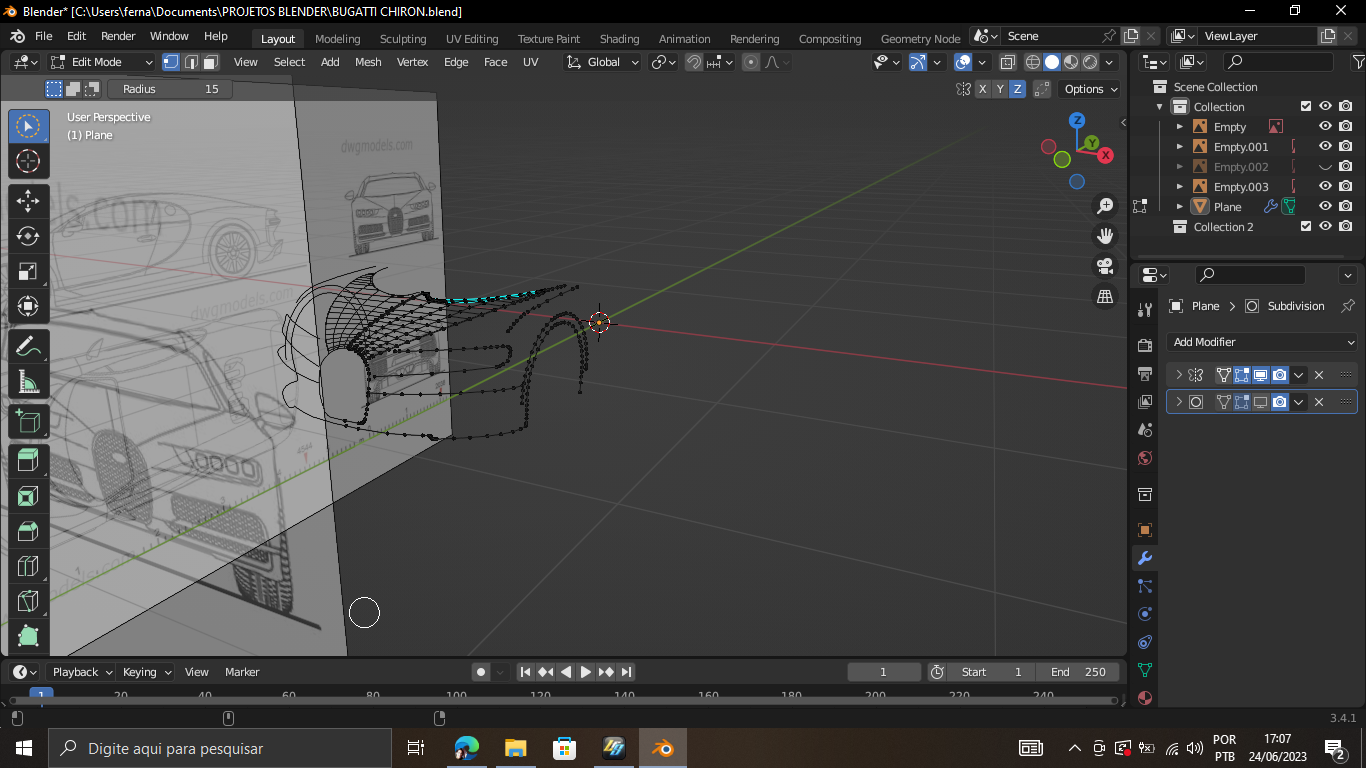This screenshot has height=768, width=1366.
Task: Open the Mesh menu
Action: [x=368, y=62]
